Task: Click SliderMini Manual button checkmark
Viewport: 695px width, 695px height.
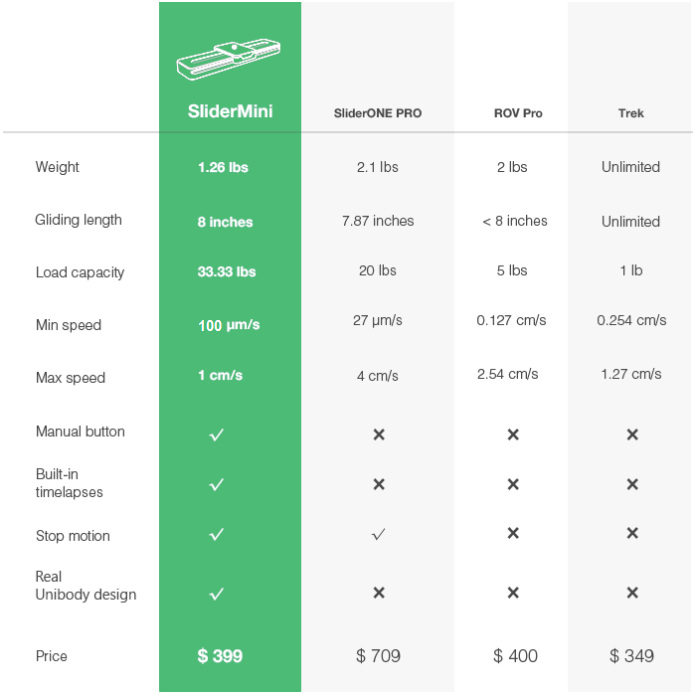Action: pyautogui.click(x=217, y=434)
